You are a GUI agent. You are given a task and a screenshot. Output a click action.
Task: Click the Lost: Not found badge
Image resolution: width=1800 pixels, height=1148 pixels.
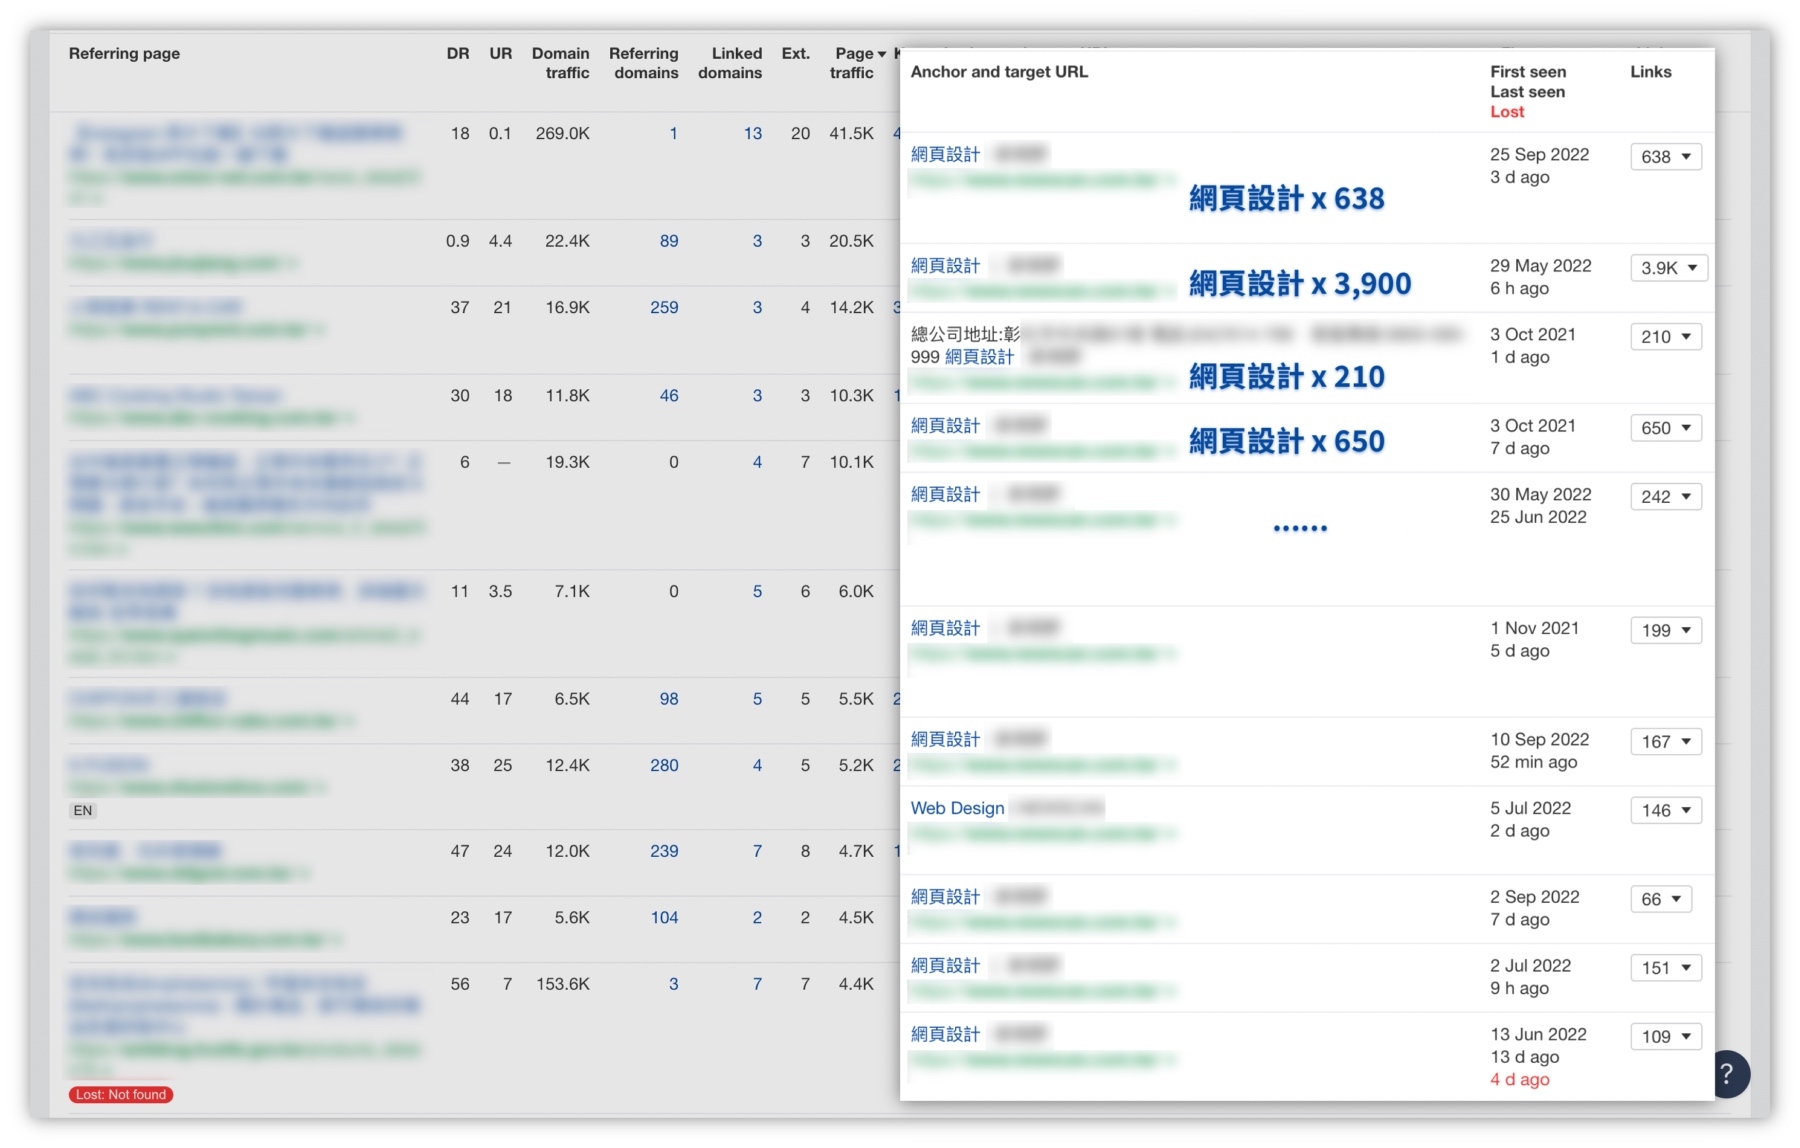121,1095
